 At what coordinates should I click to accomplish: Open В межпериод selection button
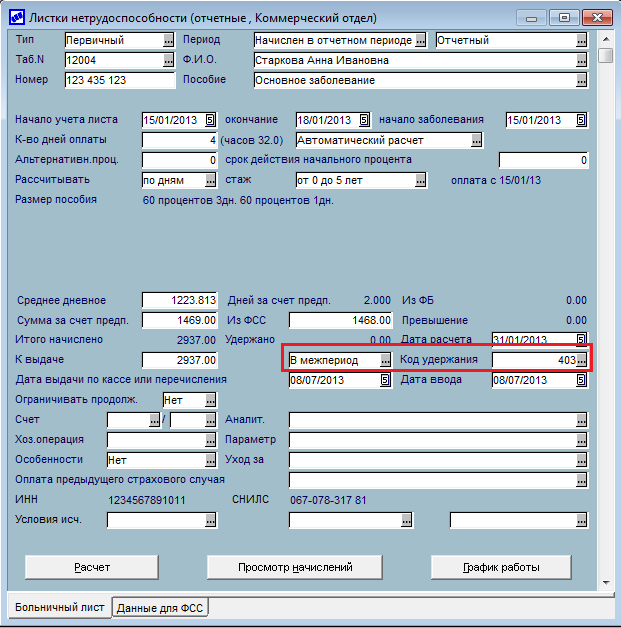coord(385,360)
